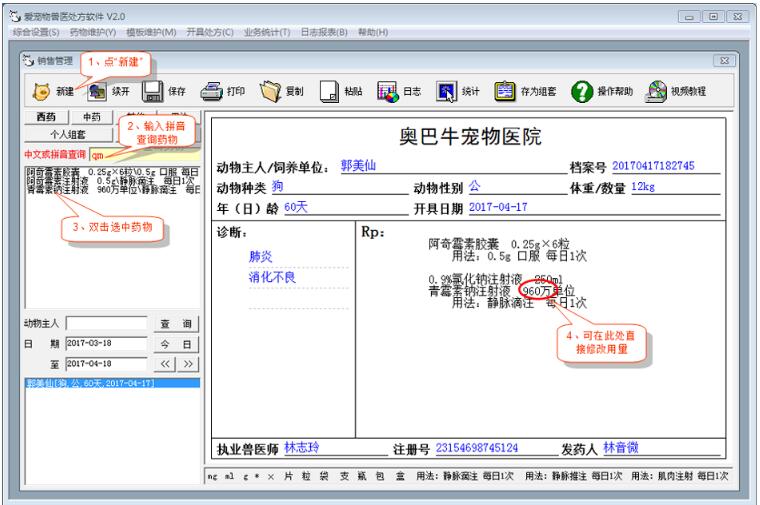This screenshot has width=760, height=505.
Task: Click the 查询 search button
Action: pyautogui.click(x=176, y=324)
